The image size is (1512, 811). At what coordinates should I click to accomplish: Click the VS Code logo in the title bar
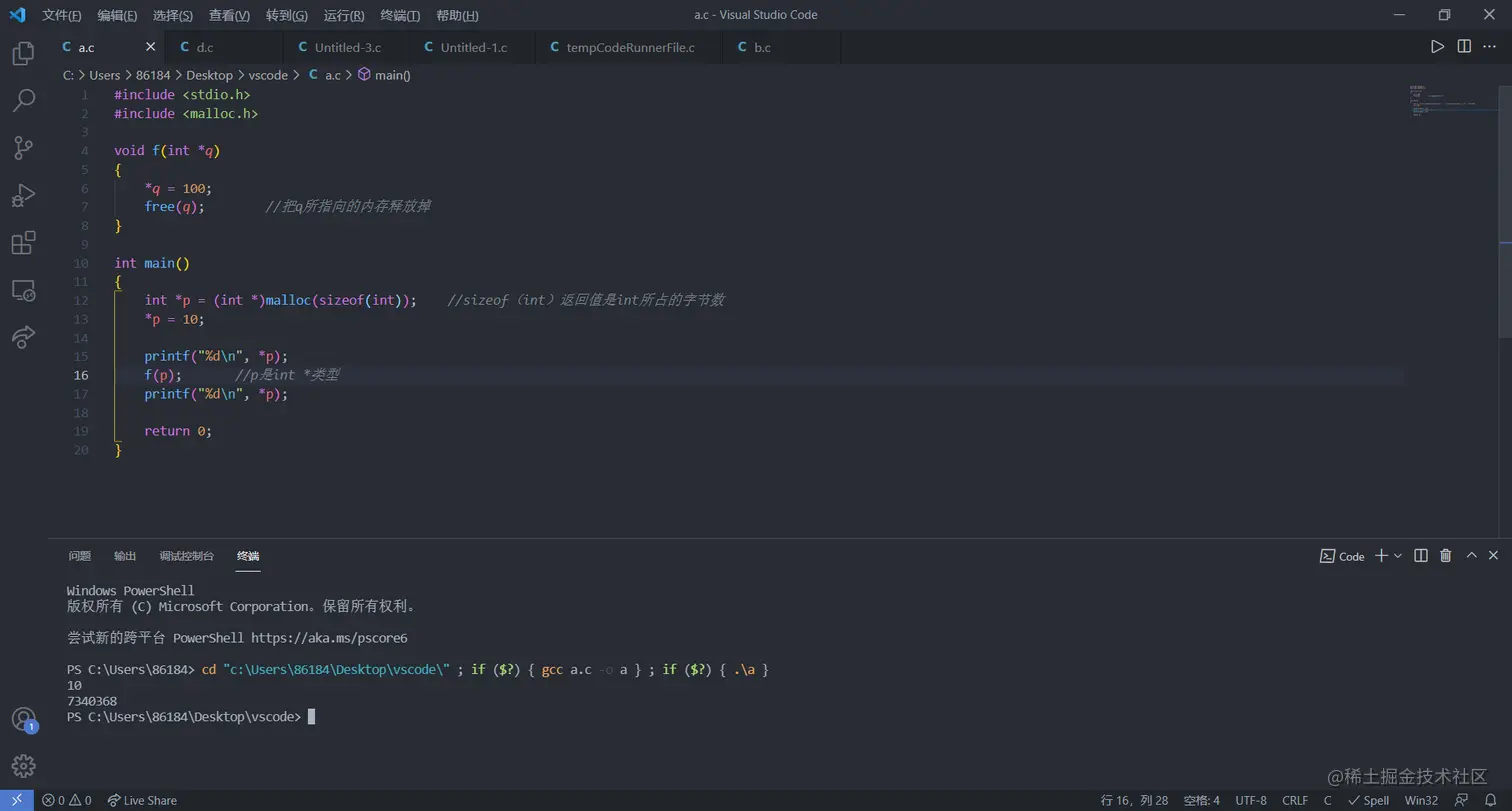tap(17, 15)
